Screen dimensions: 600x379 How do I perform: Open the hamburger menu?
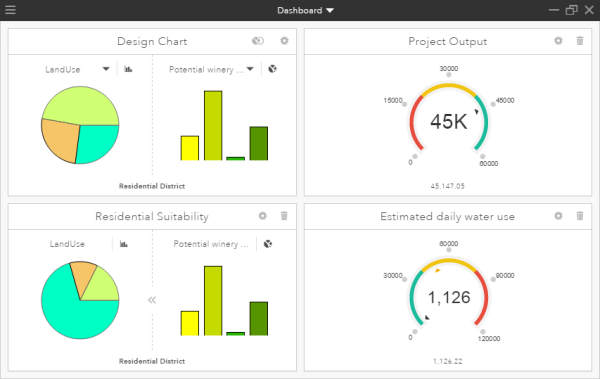tap(10, 10)
